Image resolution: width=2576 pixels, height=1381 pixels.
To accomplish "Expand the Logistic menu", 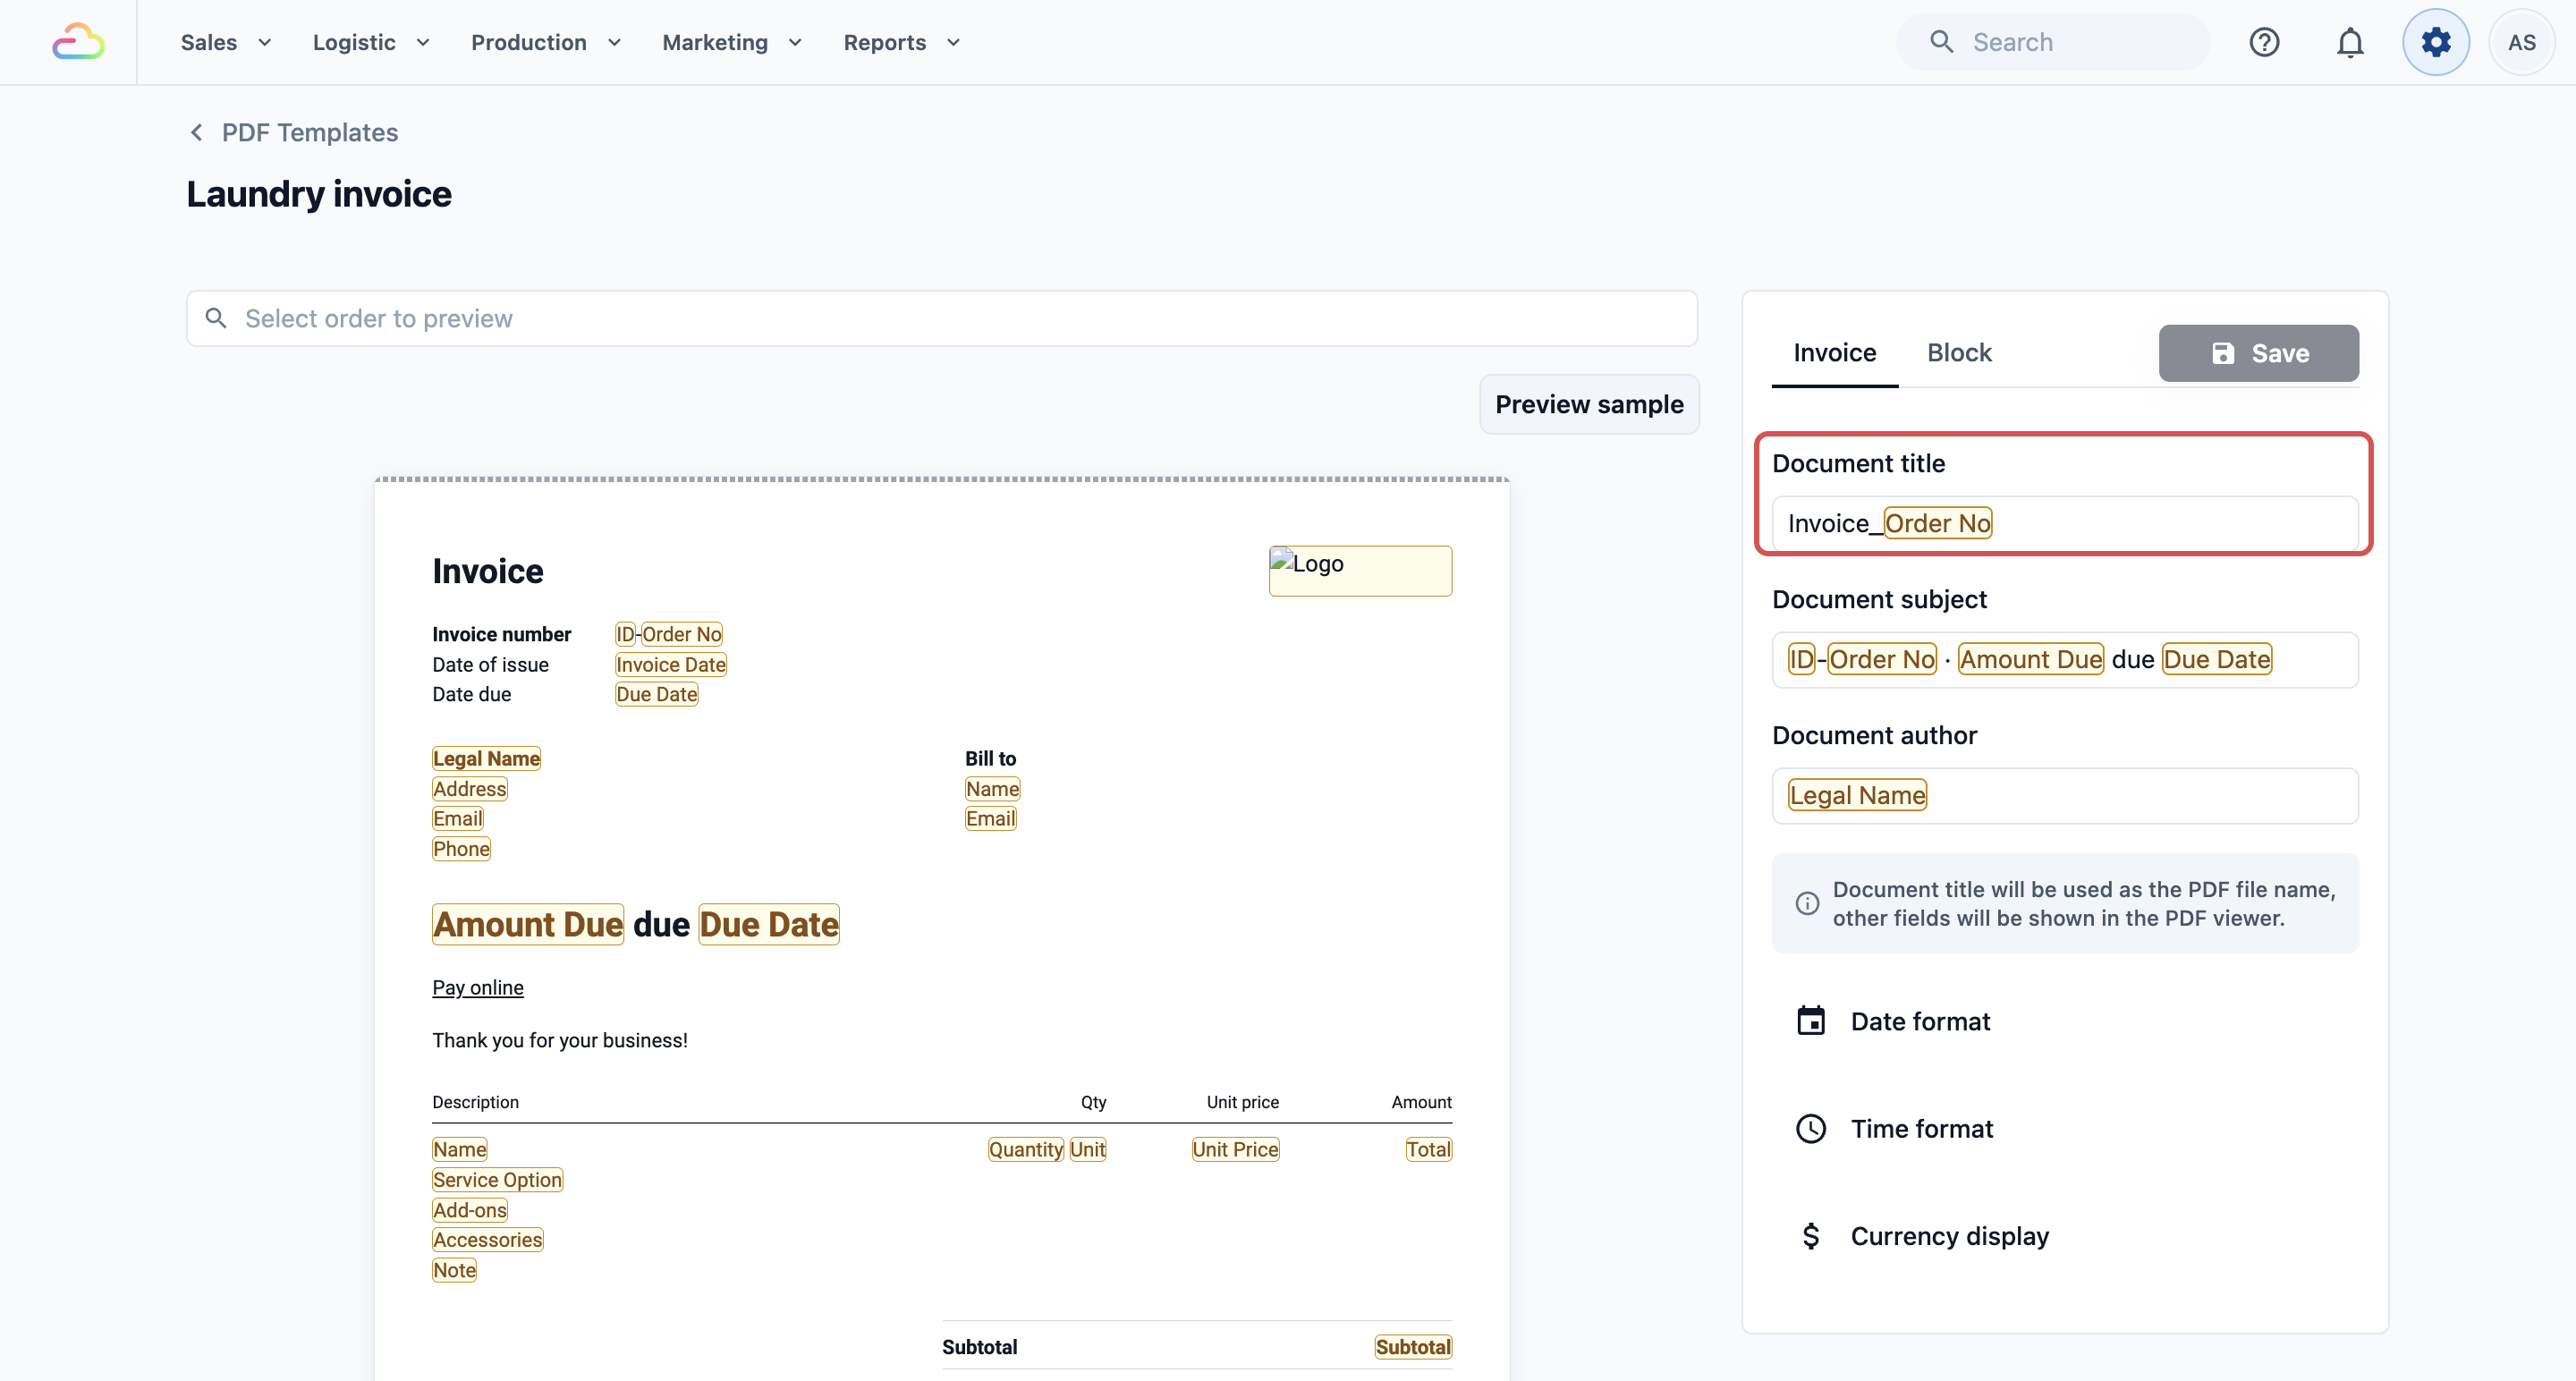I will tap(370, 42).
